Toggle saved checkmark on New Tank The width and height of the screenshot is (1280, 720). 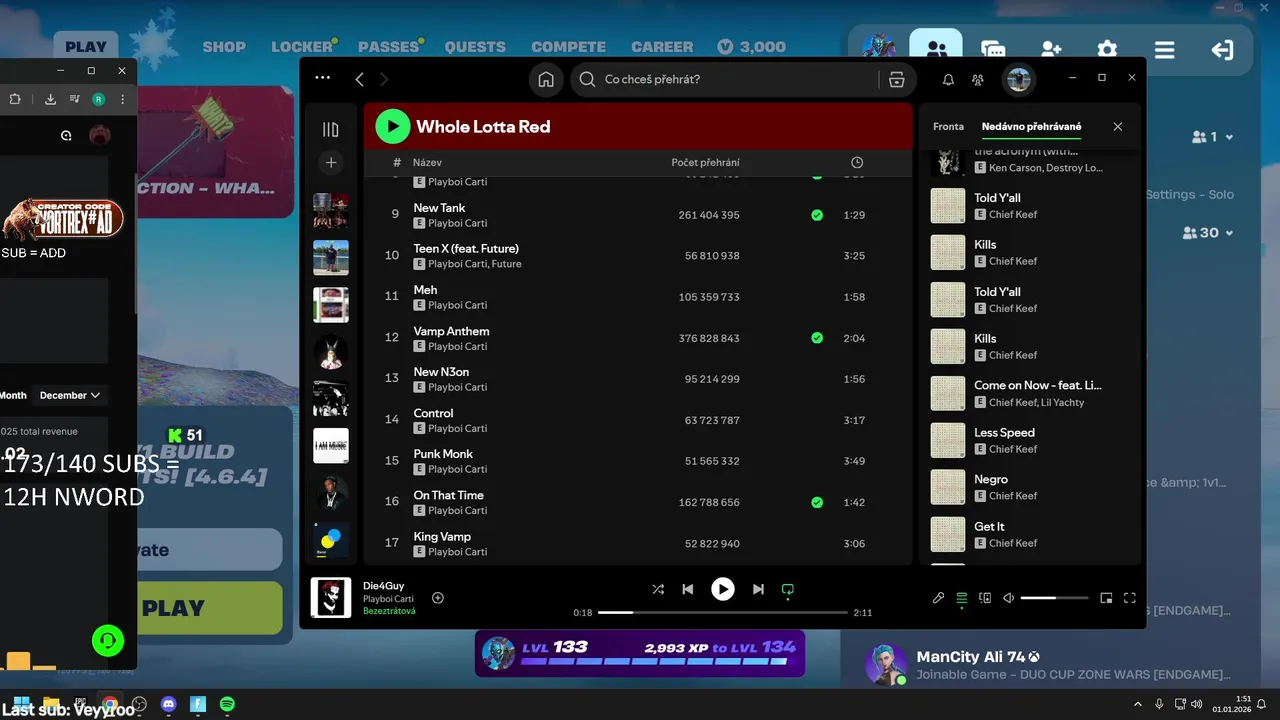[x=817, y=215]
